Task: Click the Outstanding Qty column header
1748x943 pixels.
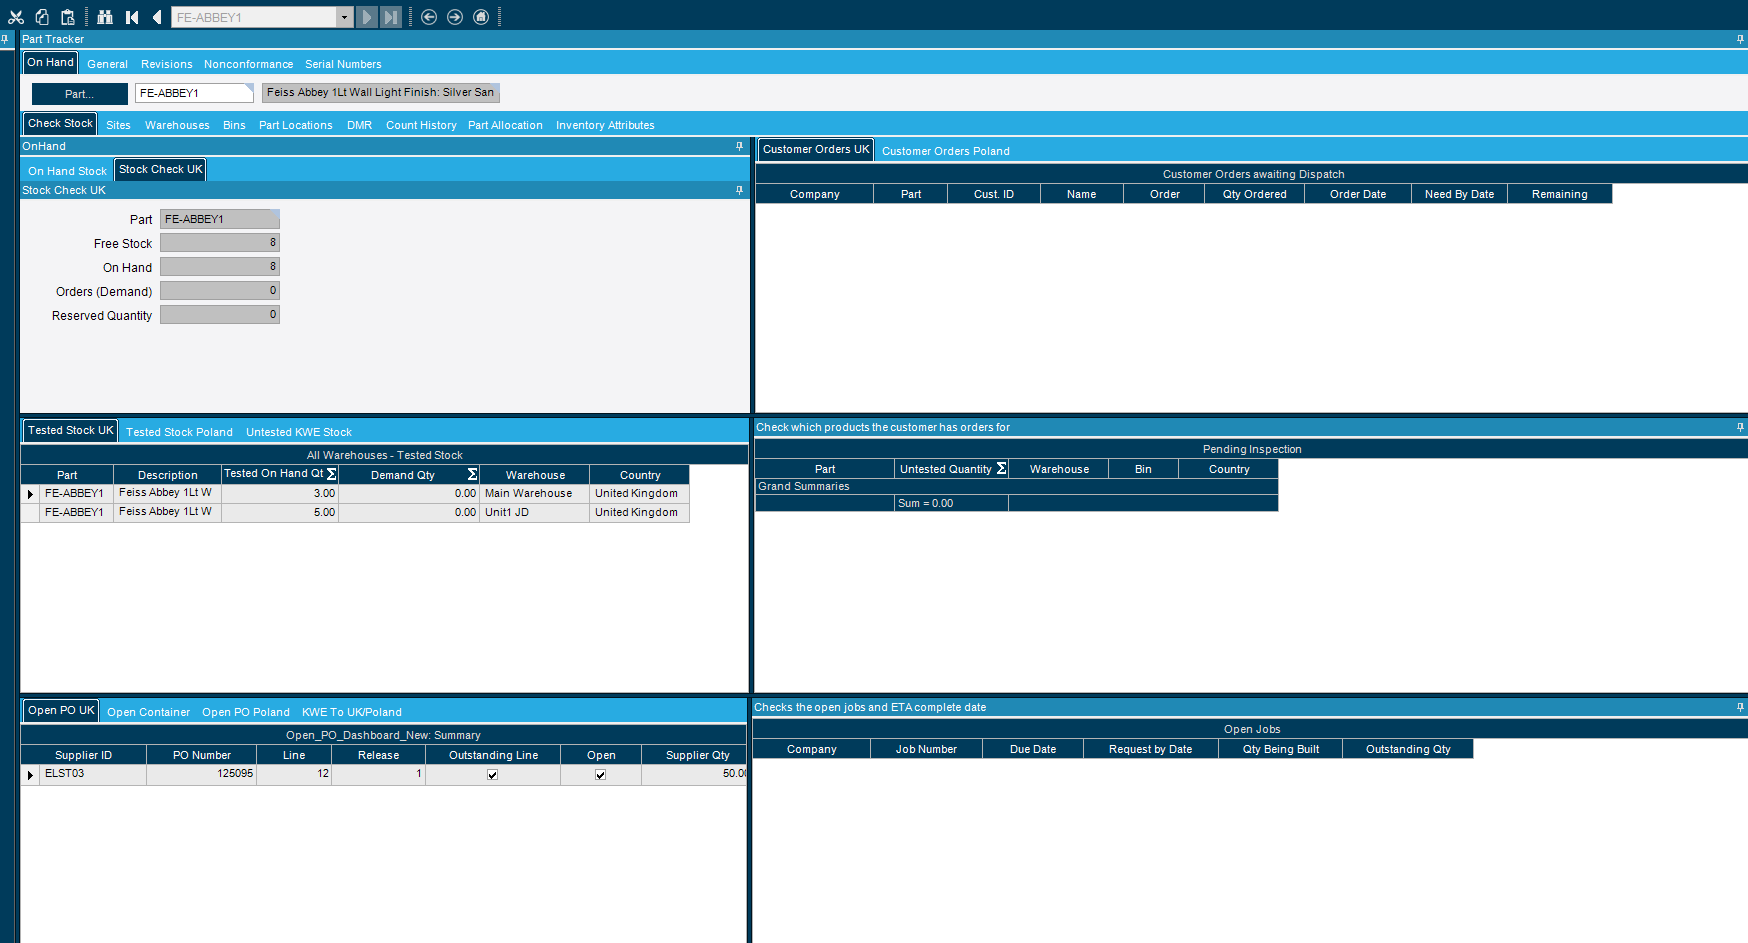Action: [1408, 749]
